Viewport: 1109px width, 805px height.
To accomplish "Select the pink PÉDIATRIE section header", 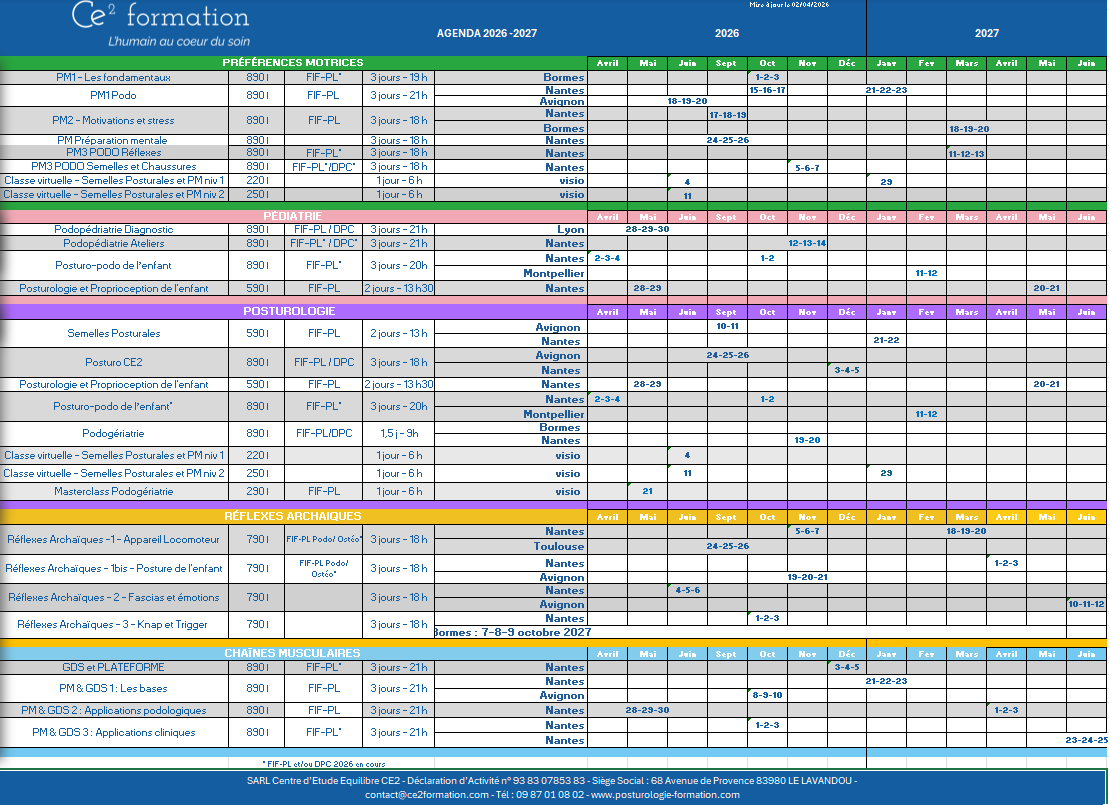I will 292,215.
